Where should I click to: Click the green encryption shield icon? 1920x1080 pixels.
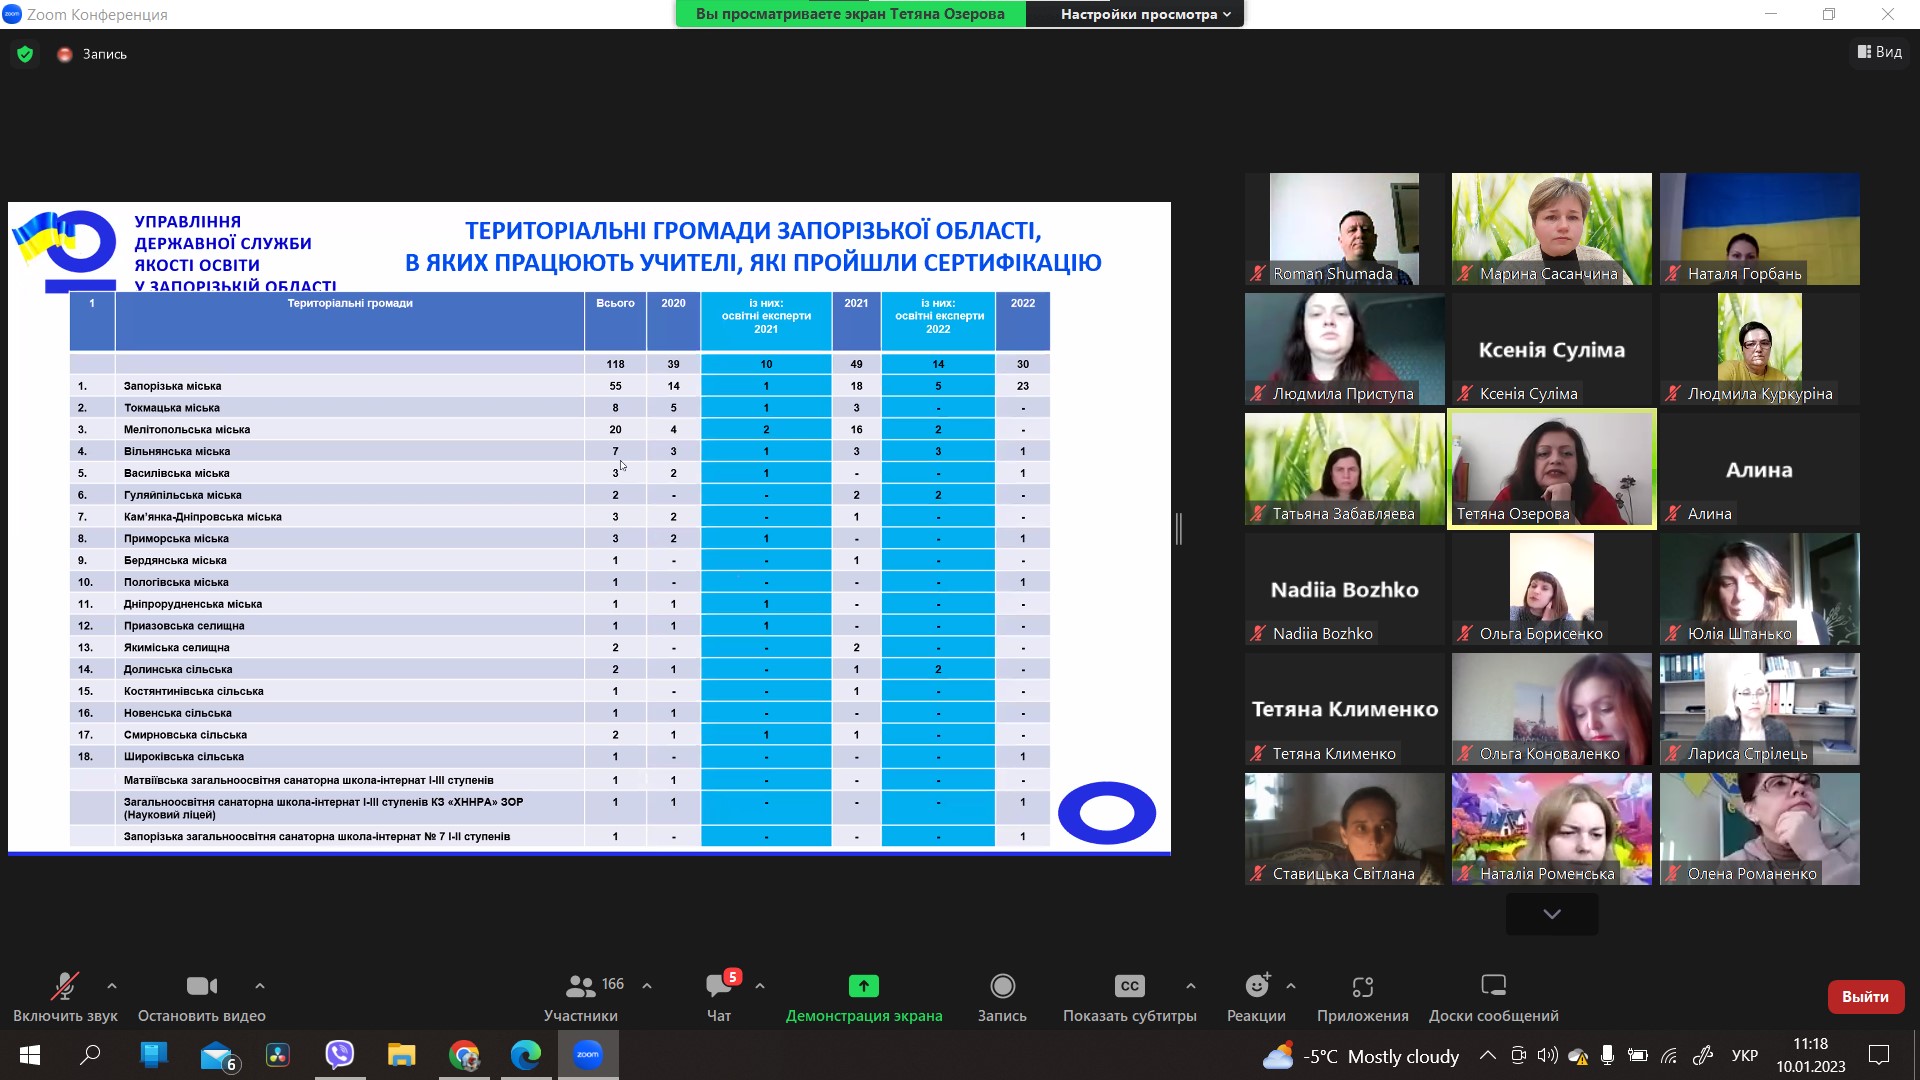(25, 54)
